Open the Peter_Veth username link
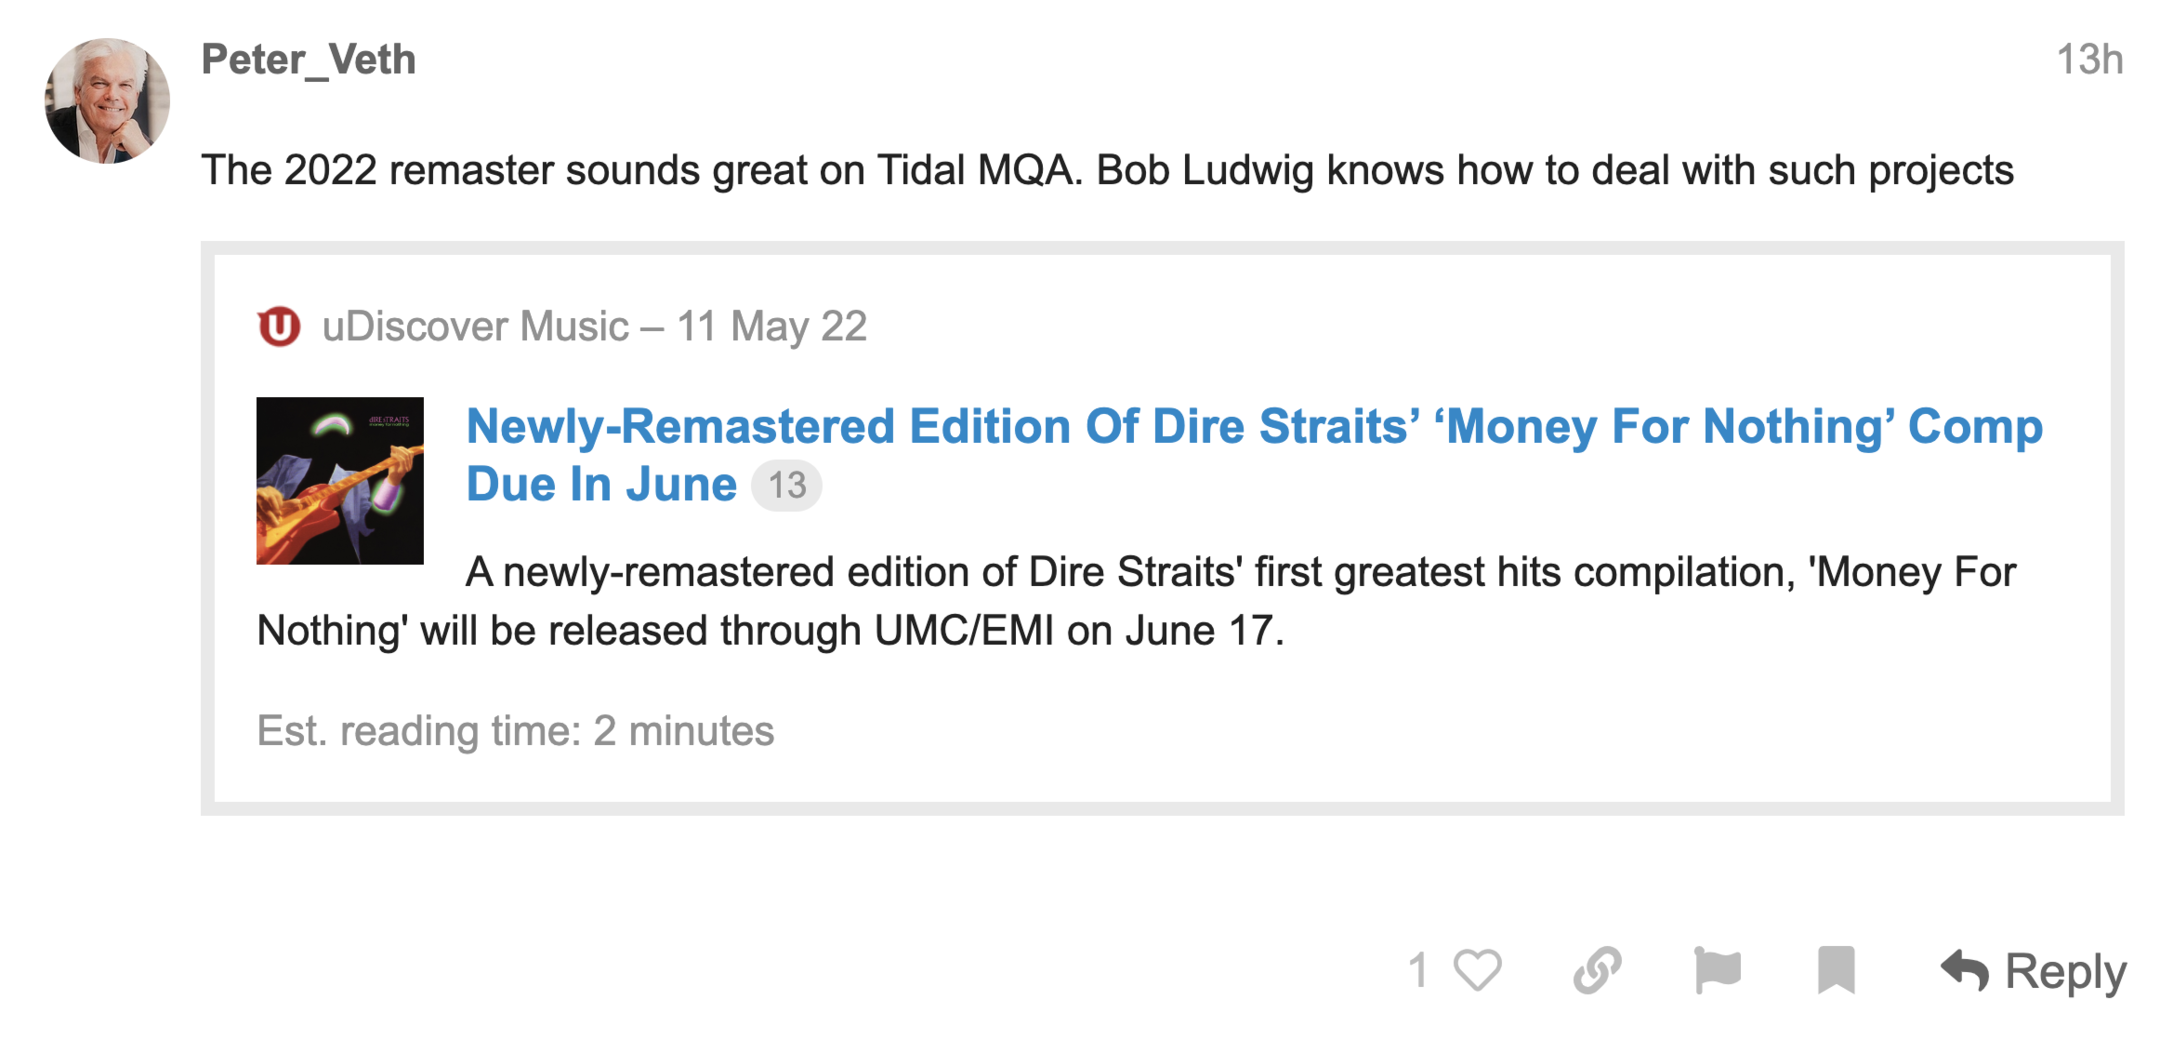This screenshot has width=2160, height=1053. (x=308, y=59)
